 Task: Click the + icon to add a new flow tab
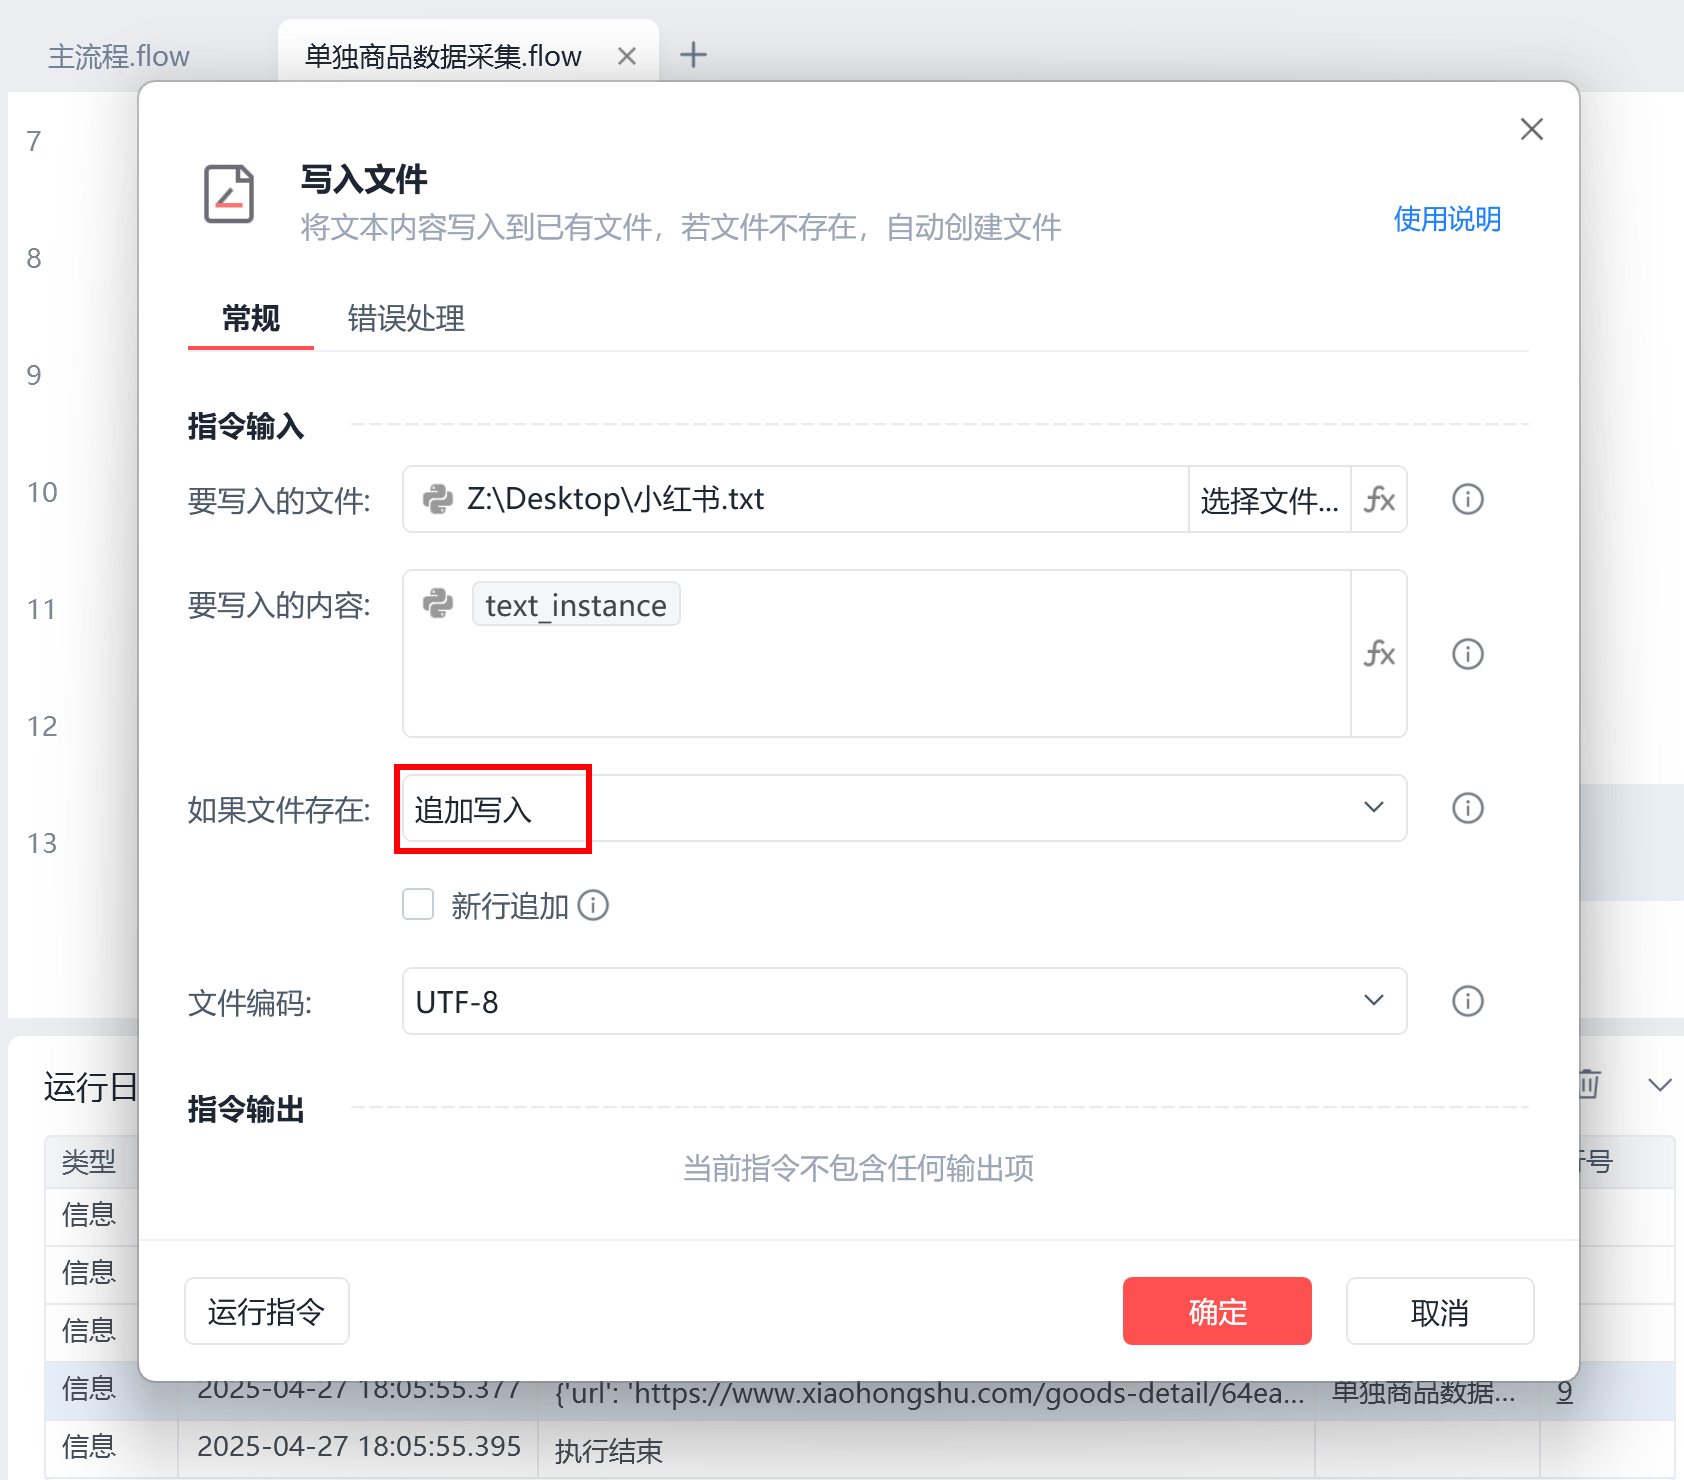click(x=693, y=55)
